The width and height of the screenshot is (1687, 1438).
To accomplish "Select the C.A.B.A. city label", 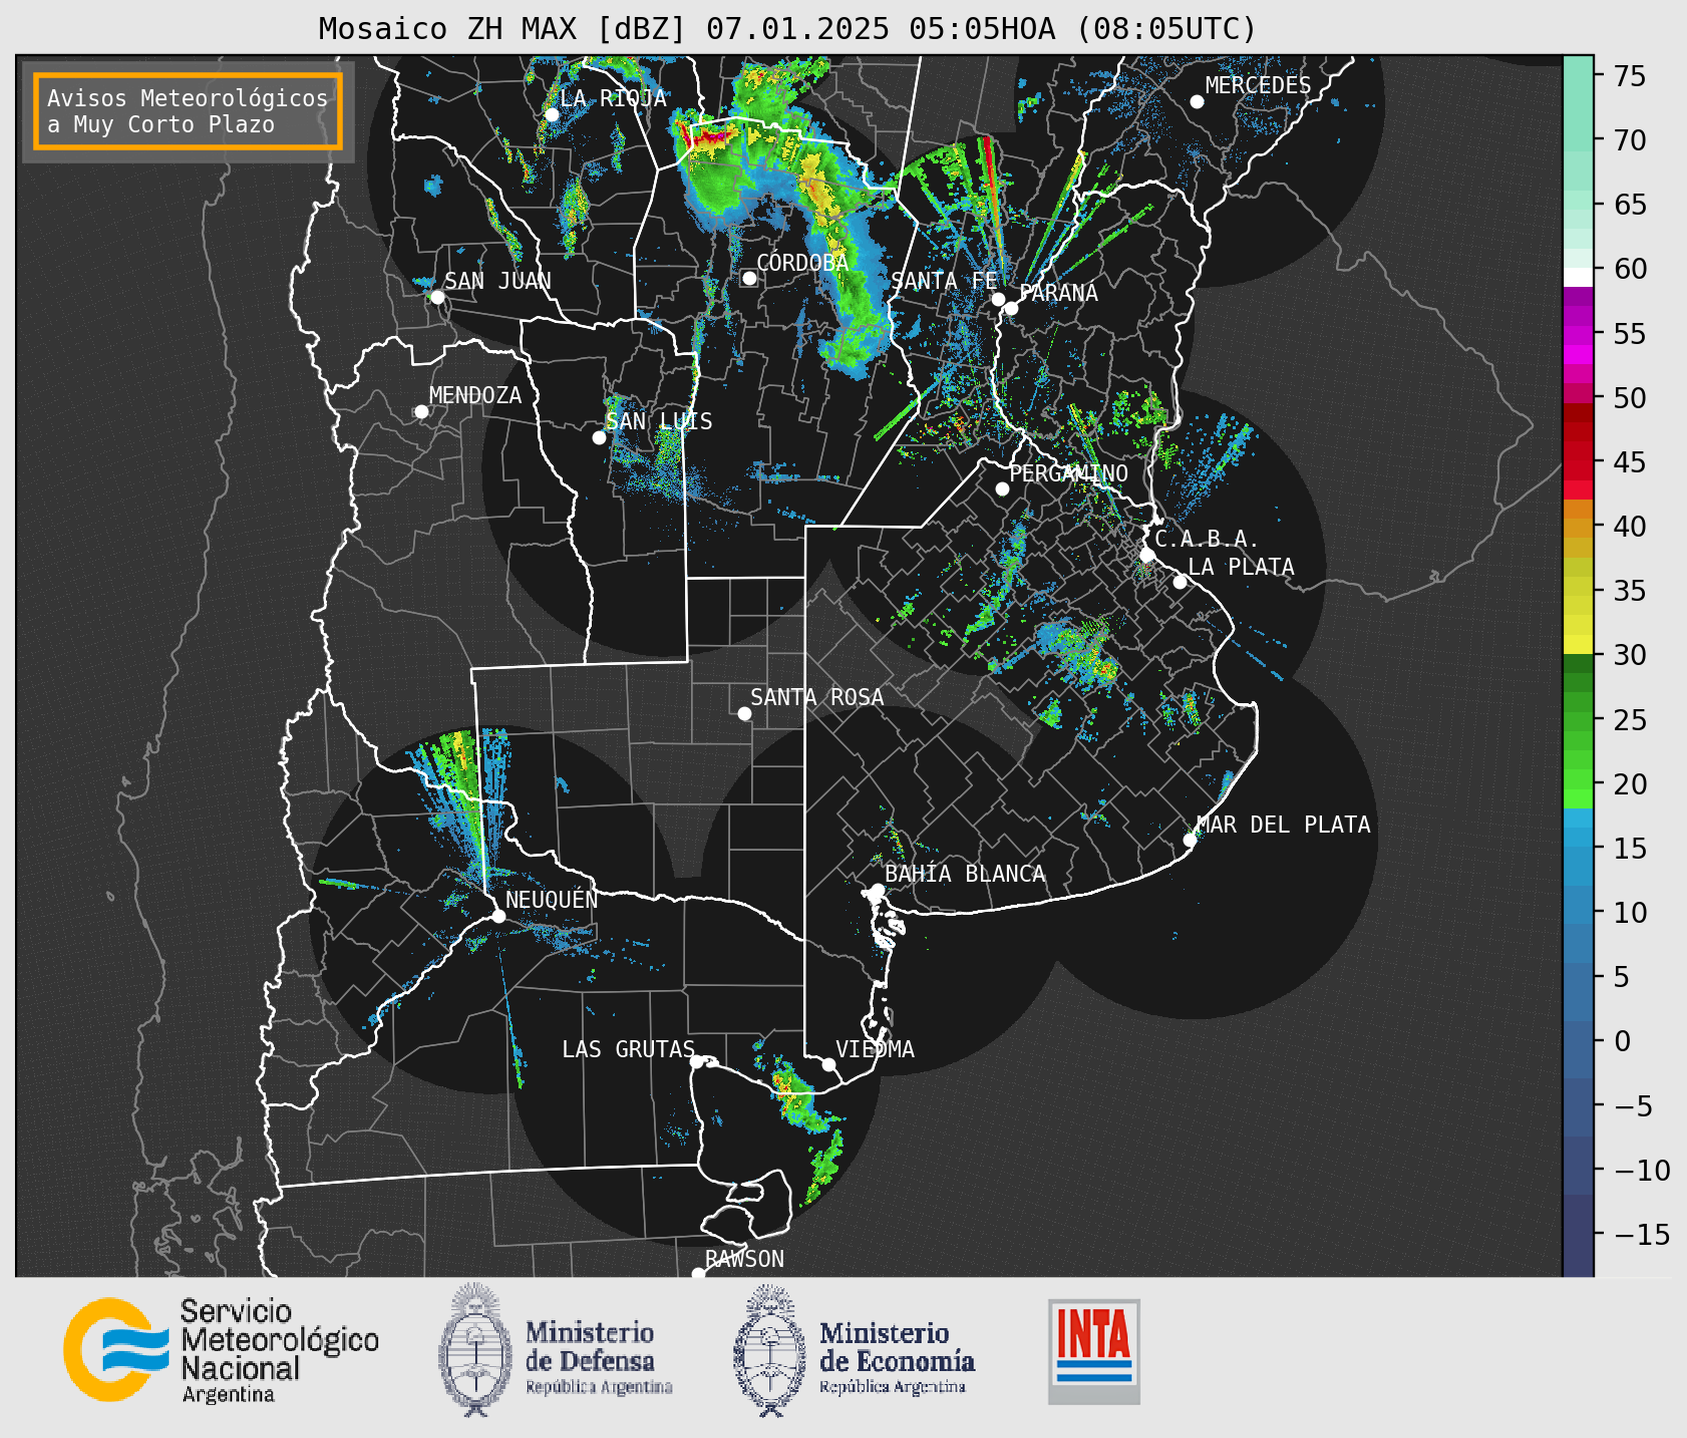I will click(1206, 540).
